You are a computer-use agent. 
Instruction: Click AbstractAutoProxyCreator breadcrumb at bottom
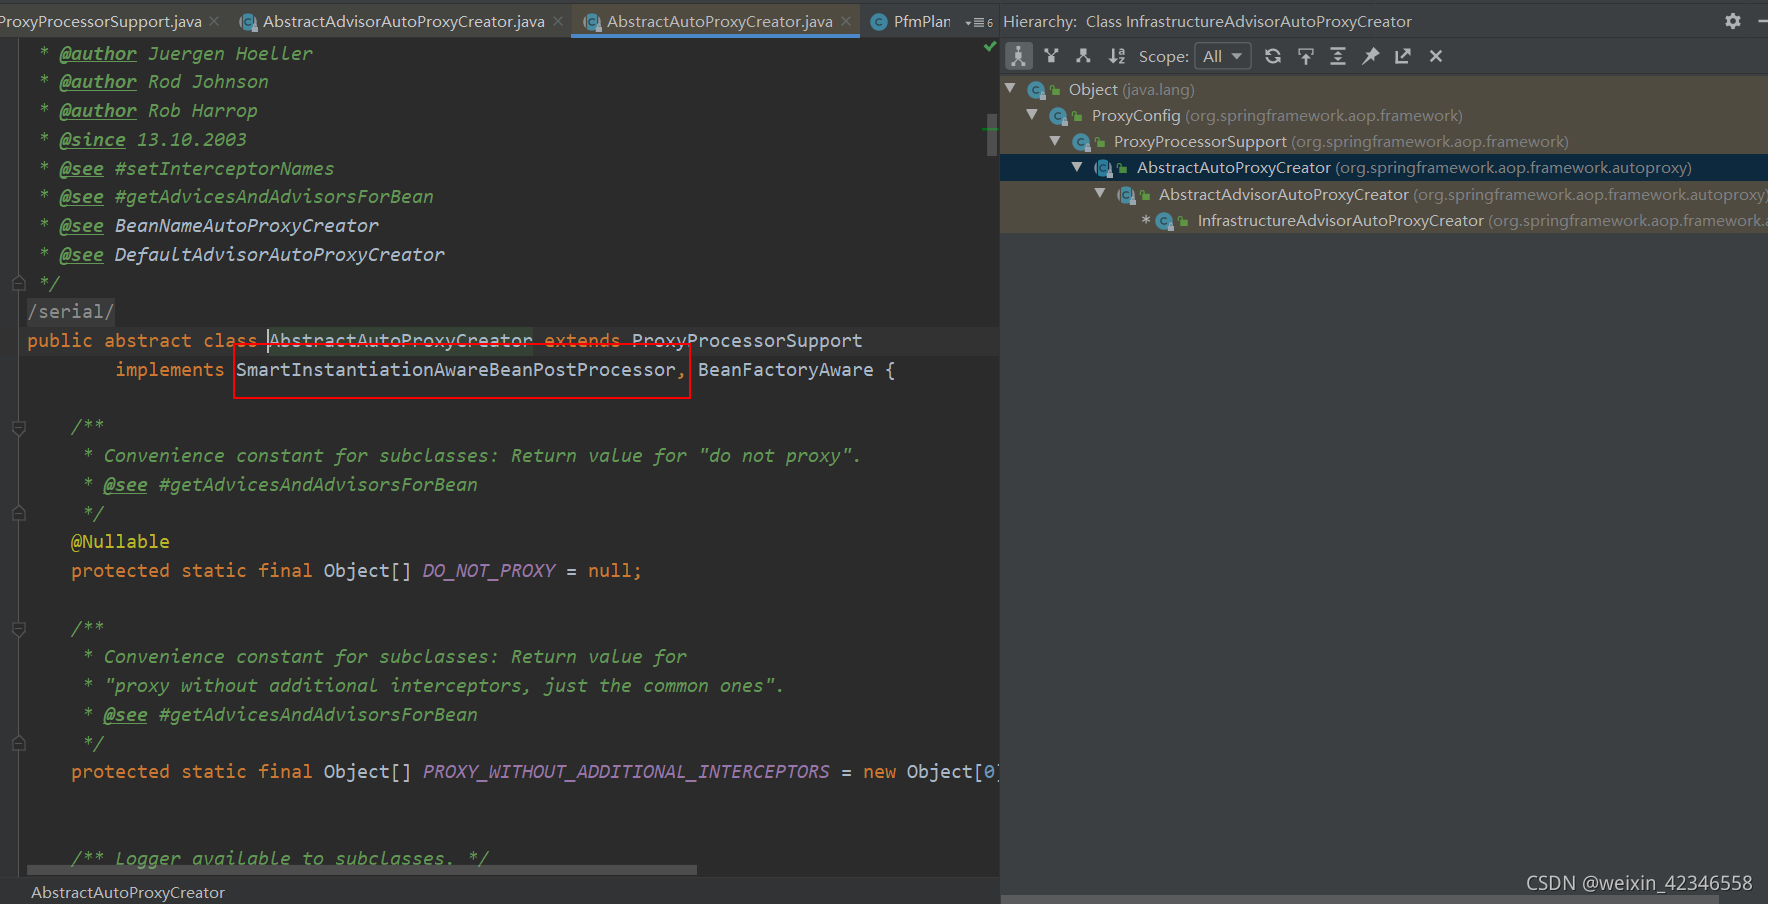click(128, 892)
